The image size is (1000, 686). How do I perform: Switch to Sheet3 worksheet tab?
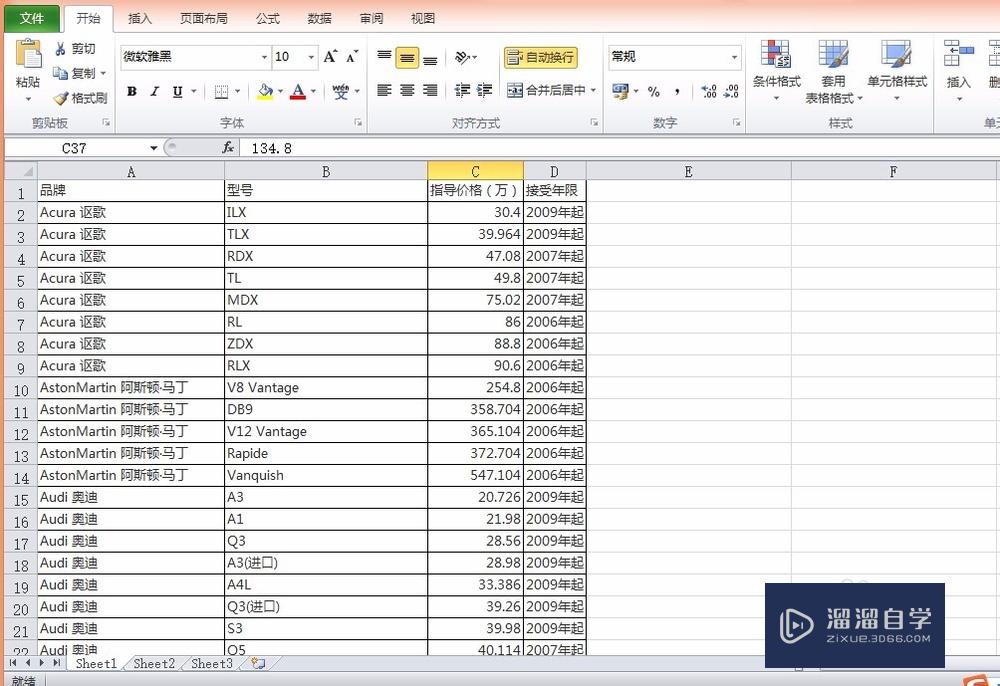212,664
